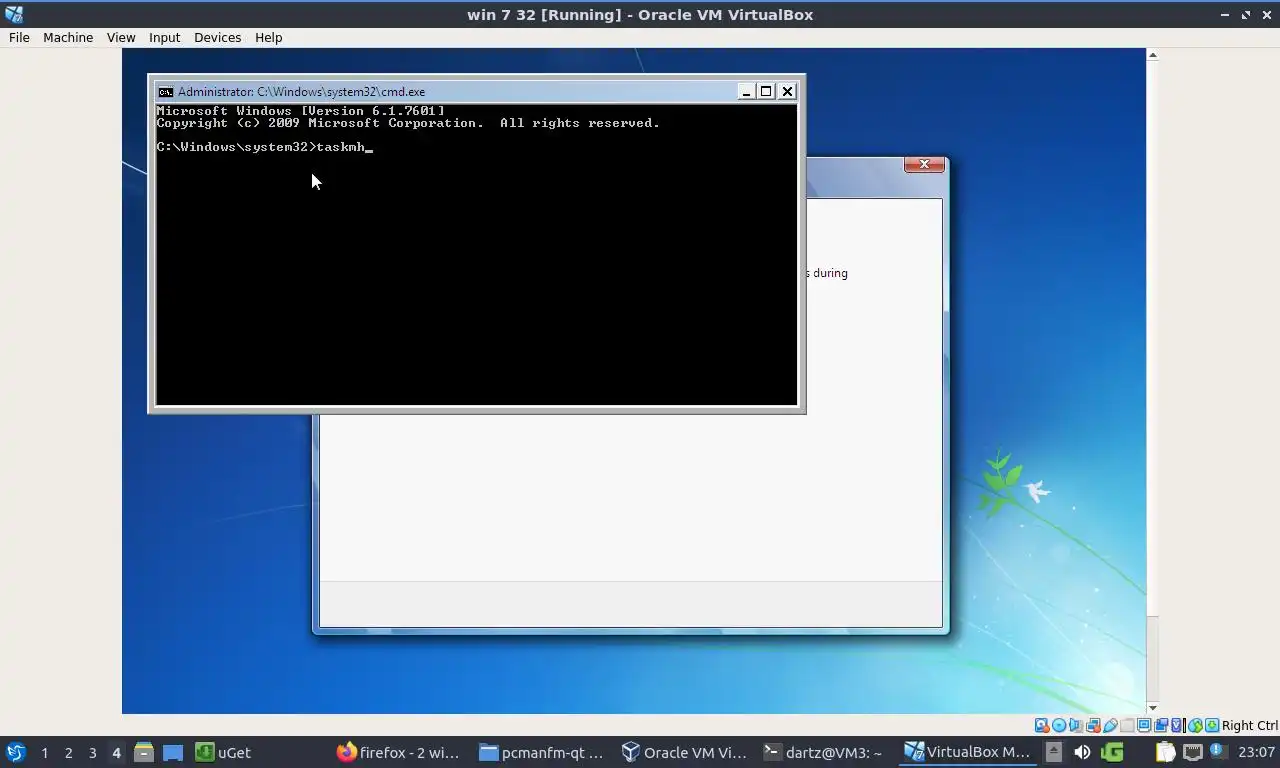Open the Machine menu

pos(68,37)
